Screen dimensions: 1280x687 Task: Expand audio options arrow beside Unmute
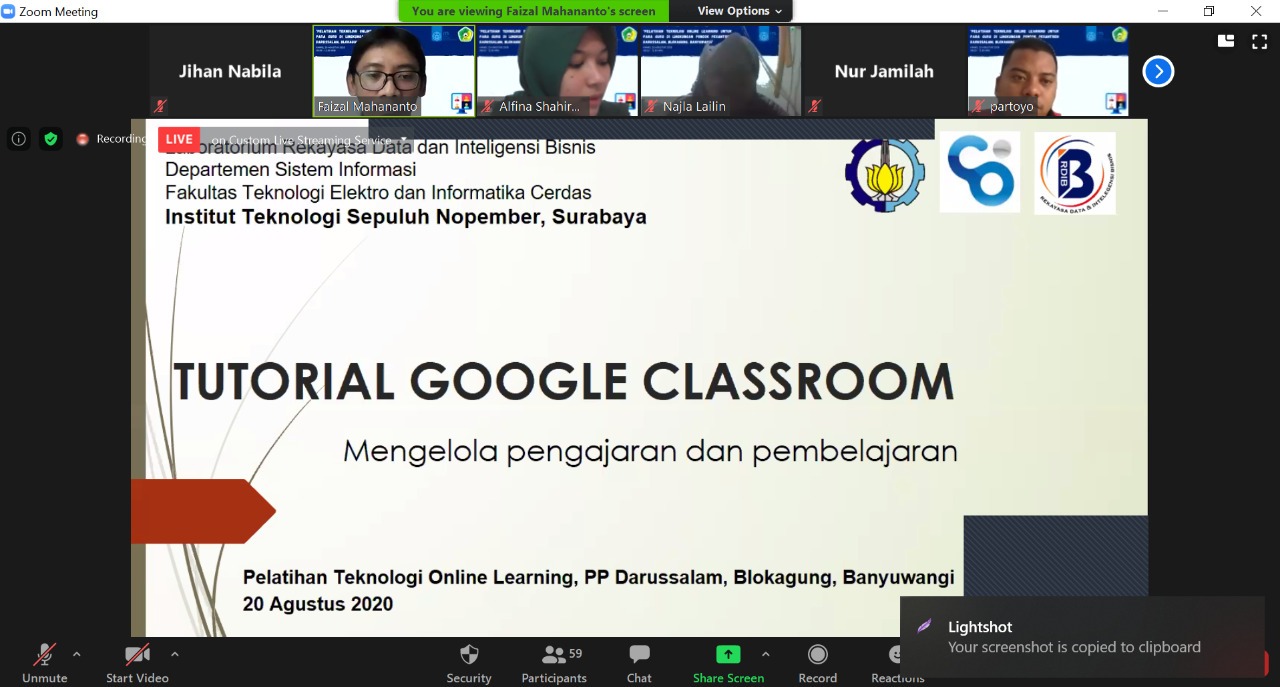pyautogui.click(x=77, y=655)
